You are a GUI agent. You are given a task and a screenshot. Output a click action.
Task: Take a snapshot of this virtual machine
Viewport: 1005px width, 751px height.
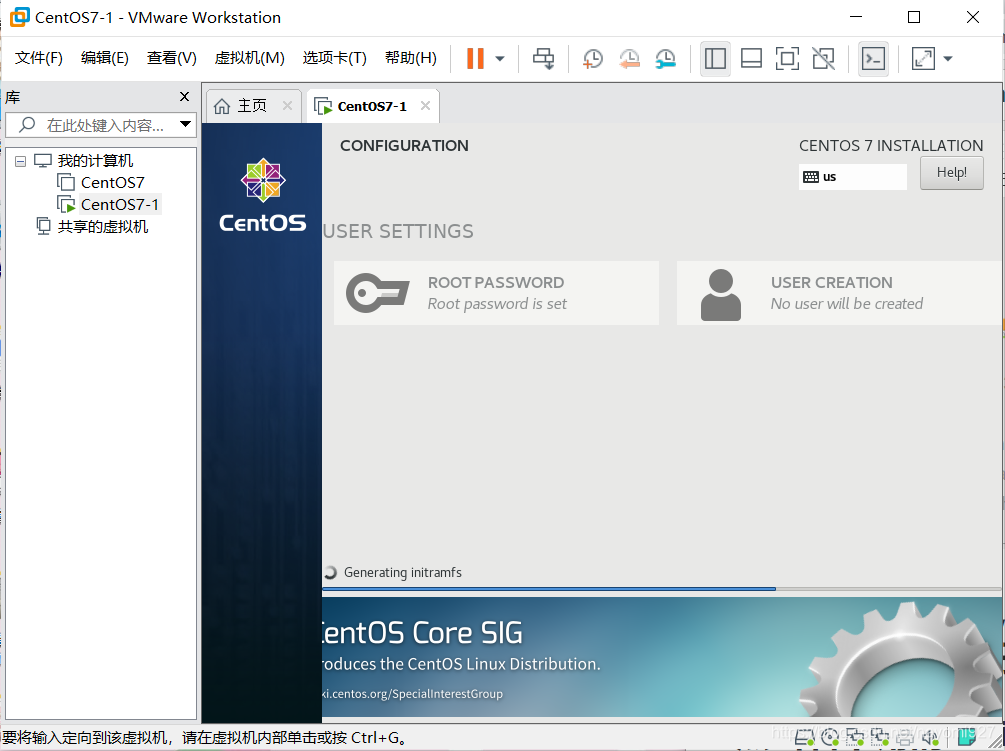click(592, 58)
